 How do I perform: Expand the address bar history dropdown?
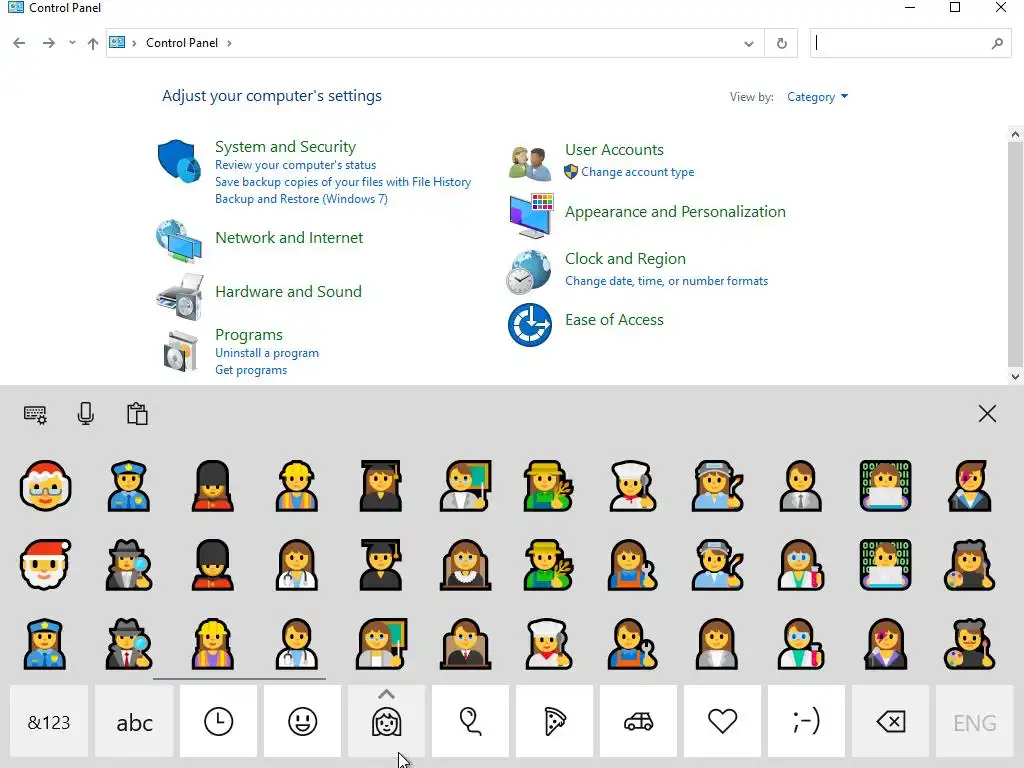click(x=748, y=44)
